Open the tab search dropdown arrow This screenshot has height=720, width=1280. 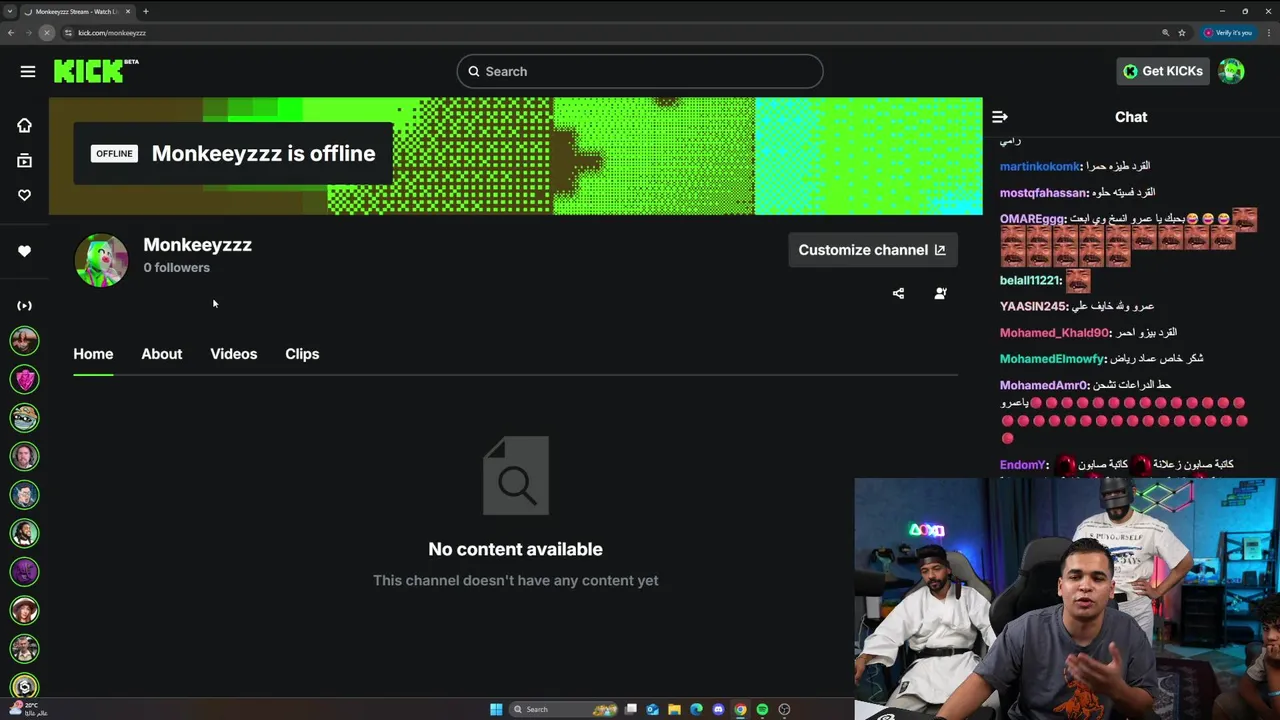10,11
